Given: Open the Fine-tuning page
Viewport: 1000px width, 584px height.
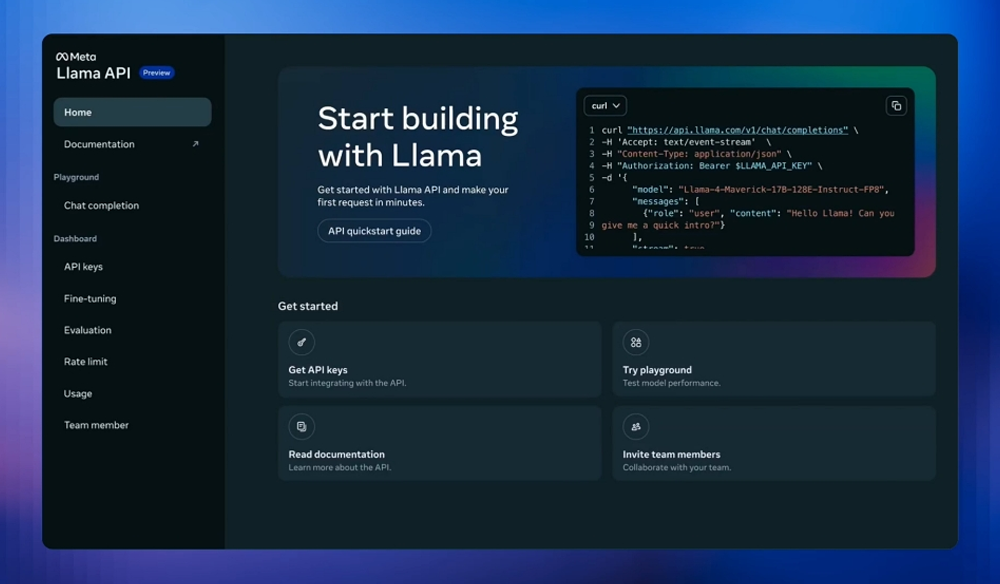Looking at the screenshot, I should (x=90, y=299).
